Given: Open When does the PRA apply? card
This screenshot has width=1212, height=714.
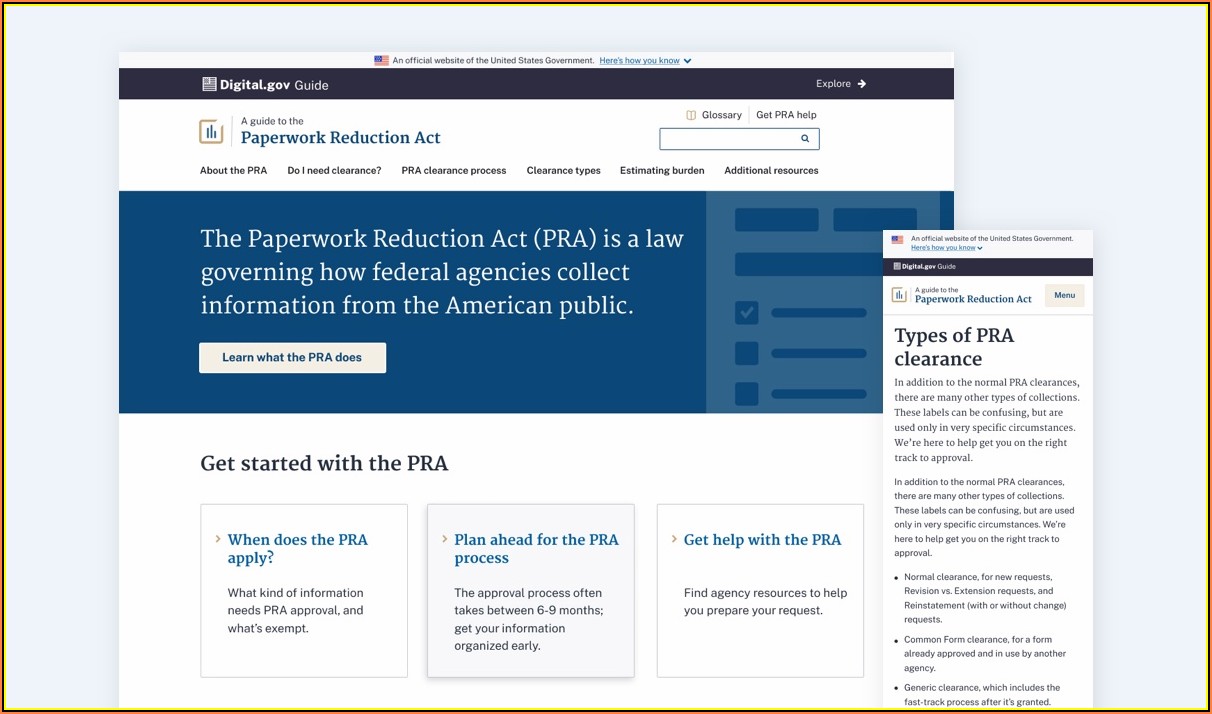Looking at the screenshot, I should click(x=304, y=591).
